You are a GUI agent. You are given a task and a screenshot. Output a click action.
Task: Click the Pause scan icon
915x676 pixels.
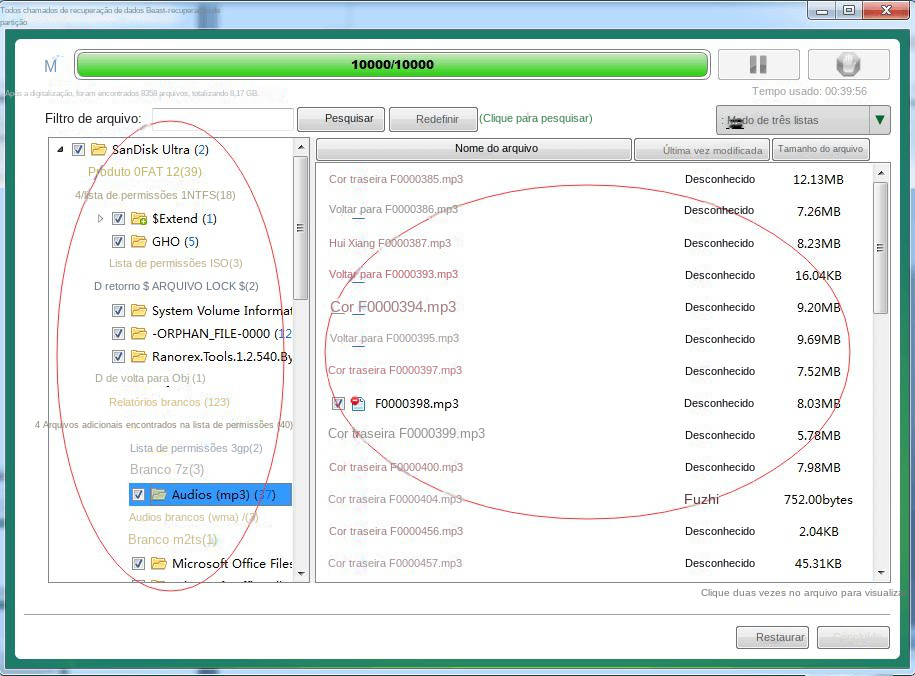[x=758, y=63]
